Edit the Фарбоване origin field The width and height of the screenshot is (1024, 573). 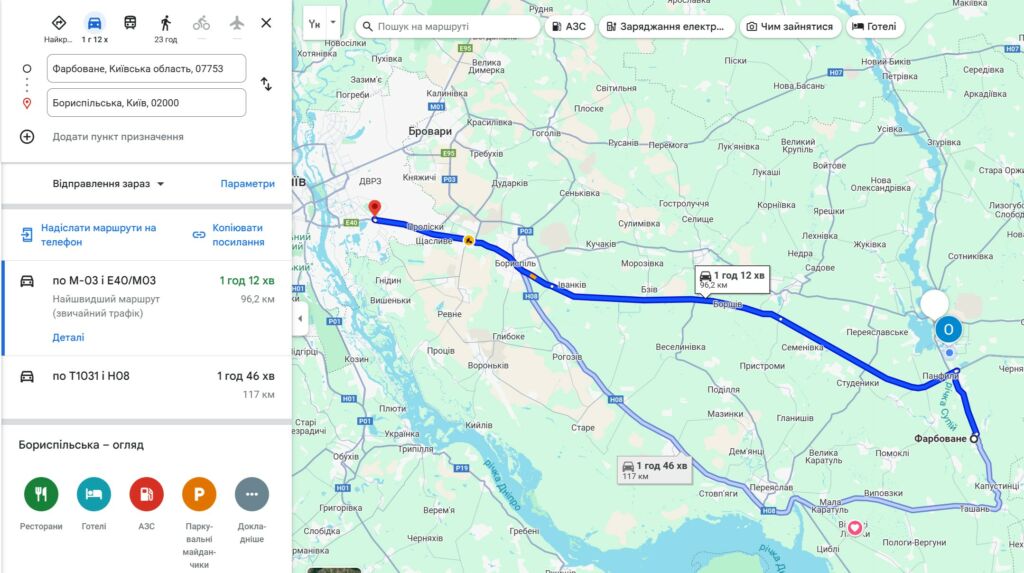pos(146,69)
